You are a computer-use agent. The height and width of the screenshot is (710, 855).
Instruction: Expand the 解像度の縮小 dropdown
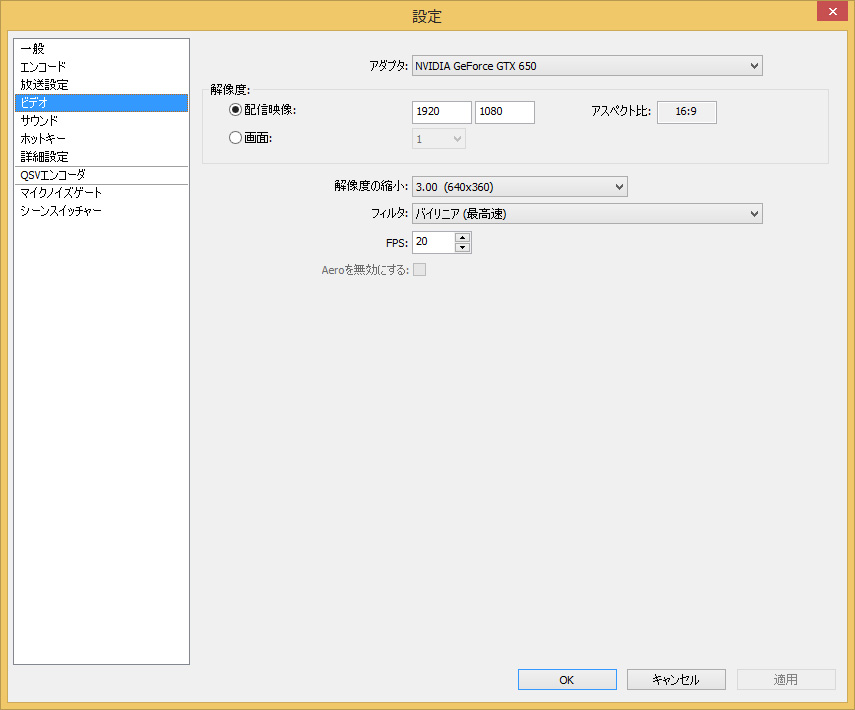(x=520, y=186)
